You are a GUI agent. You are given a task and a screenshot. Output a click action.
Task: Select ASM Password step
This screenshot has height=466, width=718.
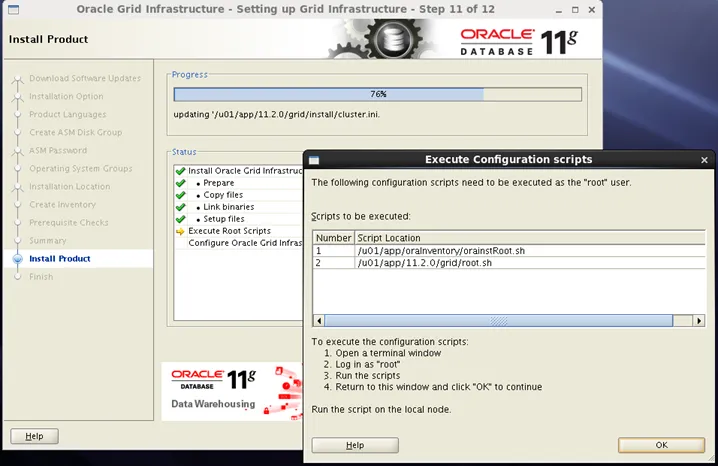point(58,151)
